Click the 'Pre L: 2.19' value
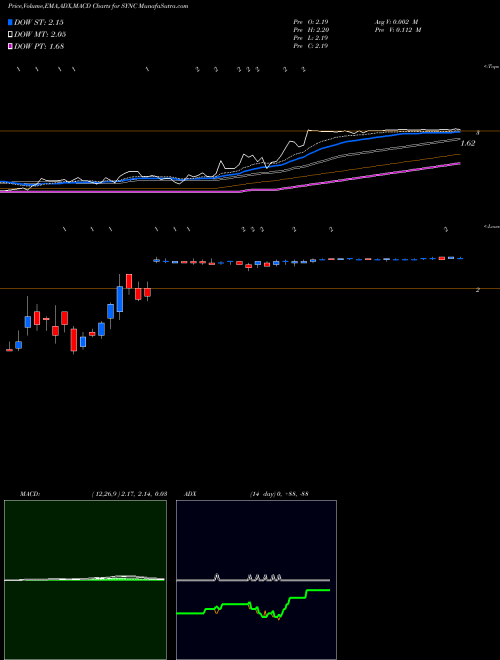Image resolution: width=500 pixels, height=660 pixels. pyautogui.click(x=311, y=38)
